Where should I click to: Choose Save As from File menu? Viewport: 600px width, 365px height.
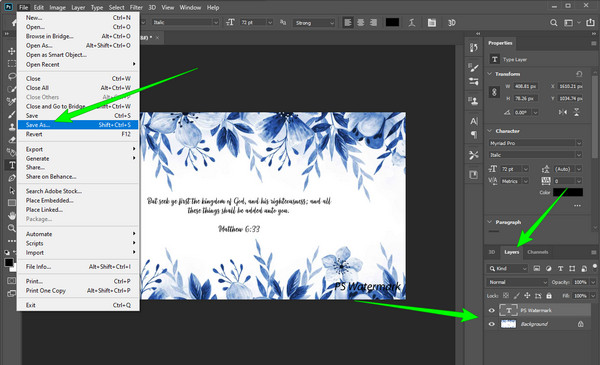[x=78, y=125]
